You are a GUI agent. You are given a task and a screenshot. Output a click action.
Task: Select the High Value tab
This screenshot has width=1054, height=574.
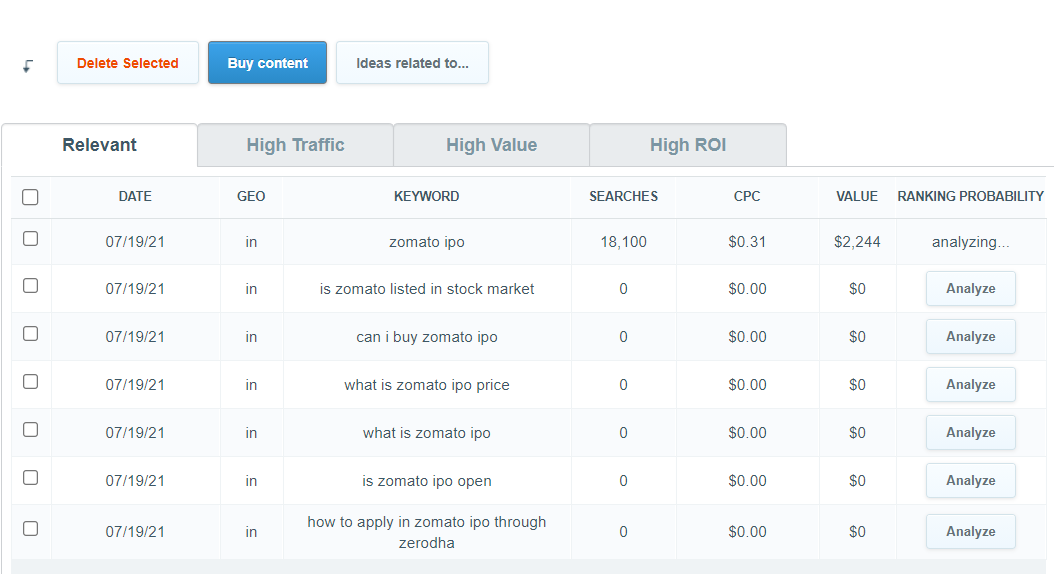pos(491,145)
